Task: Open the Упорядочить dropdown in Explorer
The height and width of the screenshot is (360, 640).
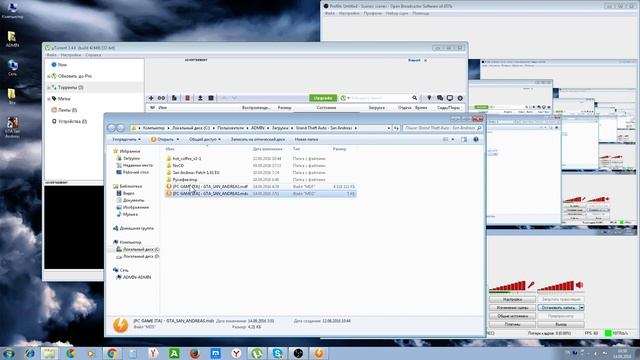Action: [127, 140]
